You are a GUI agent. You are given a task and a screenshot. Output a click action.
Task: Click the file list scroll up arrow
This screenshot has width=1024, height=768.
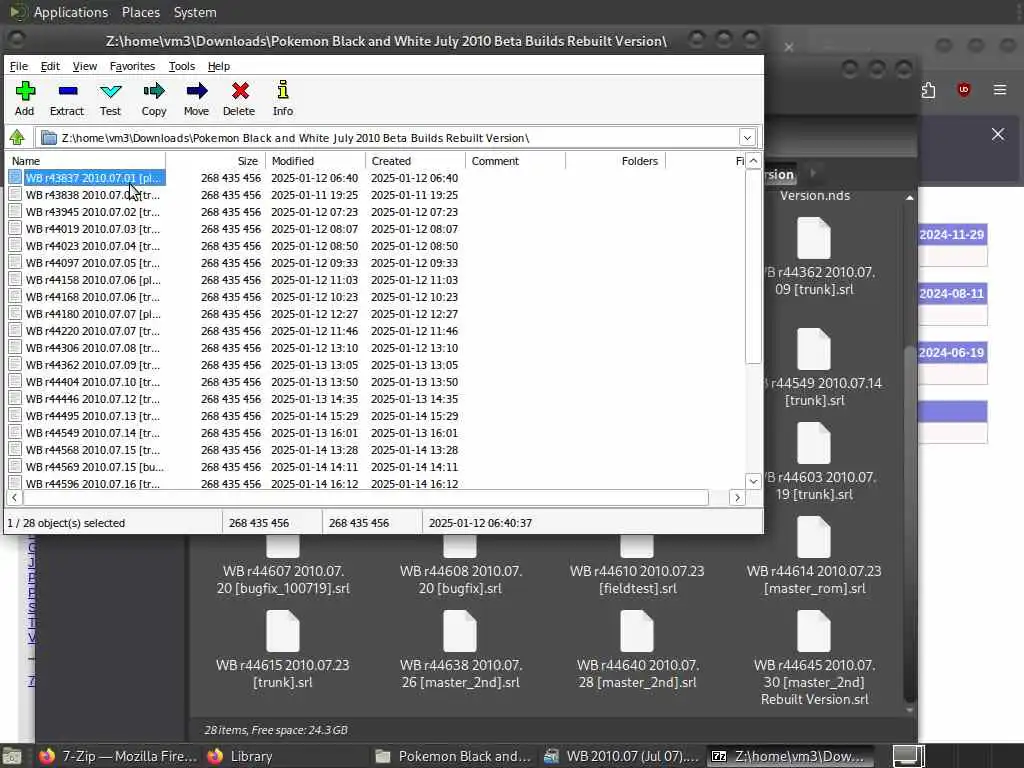[x=753, y=161]
